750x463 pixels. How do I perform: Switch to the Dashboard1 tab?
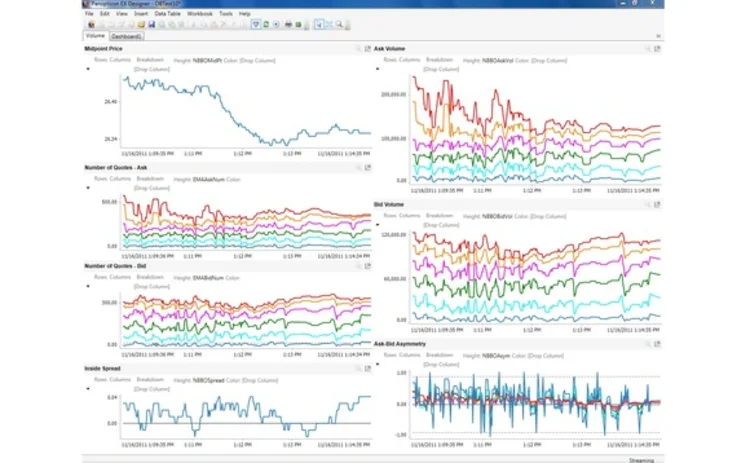pyautogui.click(x=126, y=36)
